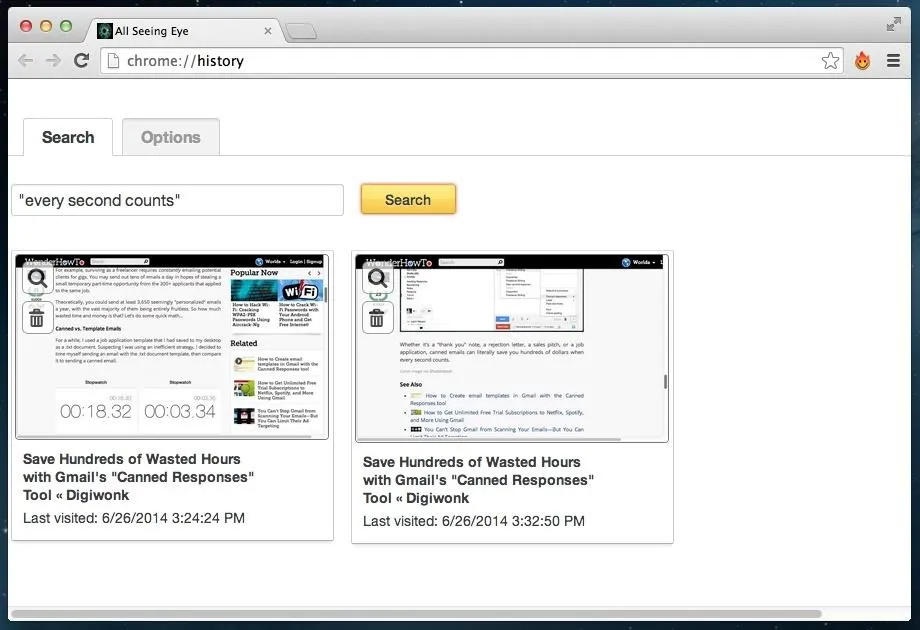Magnify the 3:32:50 PM result screenshot
920x630 pixels.
(x=377, y=279)
